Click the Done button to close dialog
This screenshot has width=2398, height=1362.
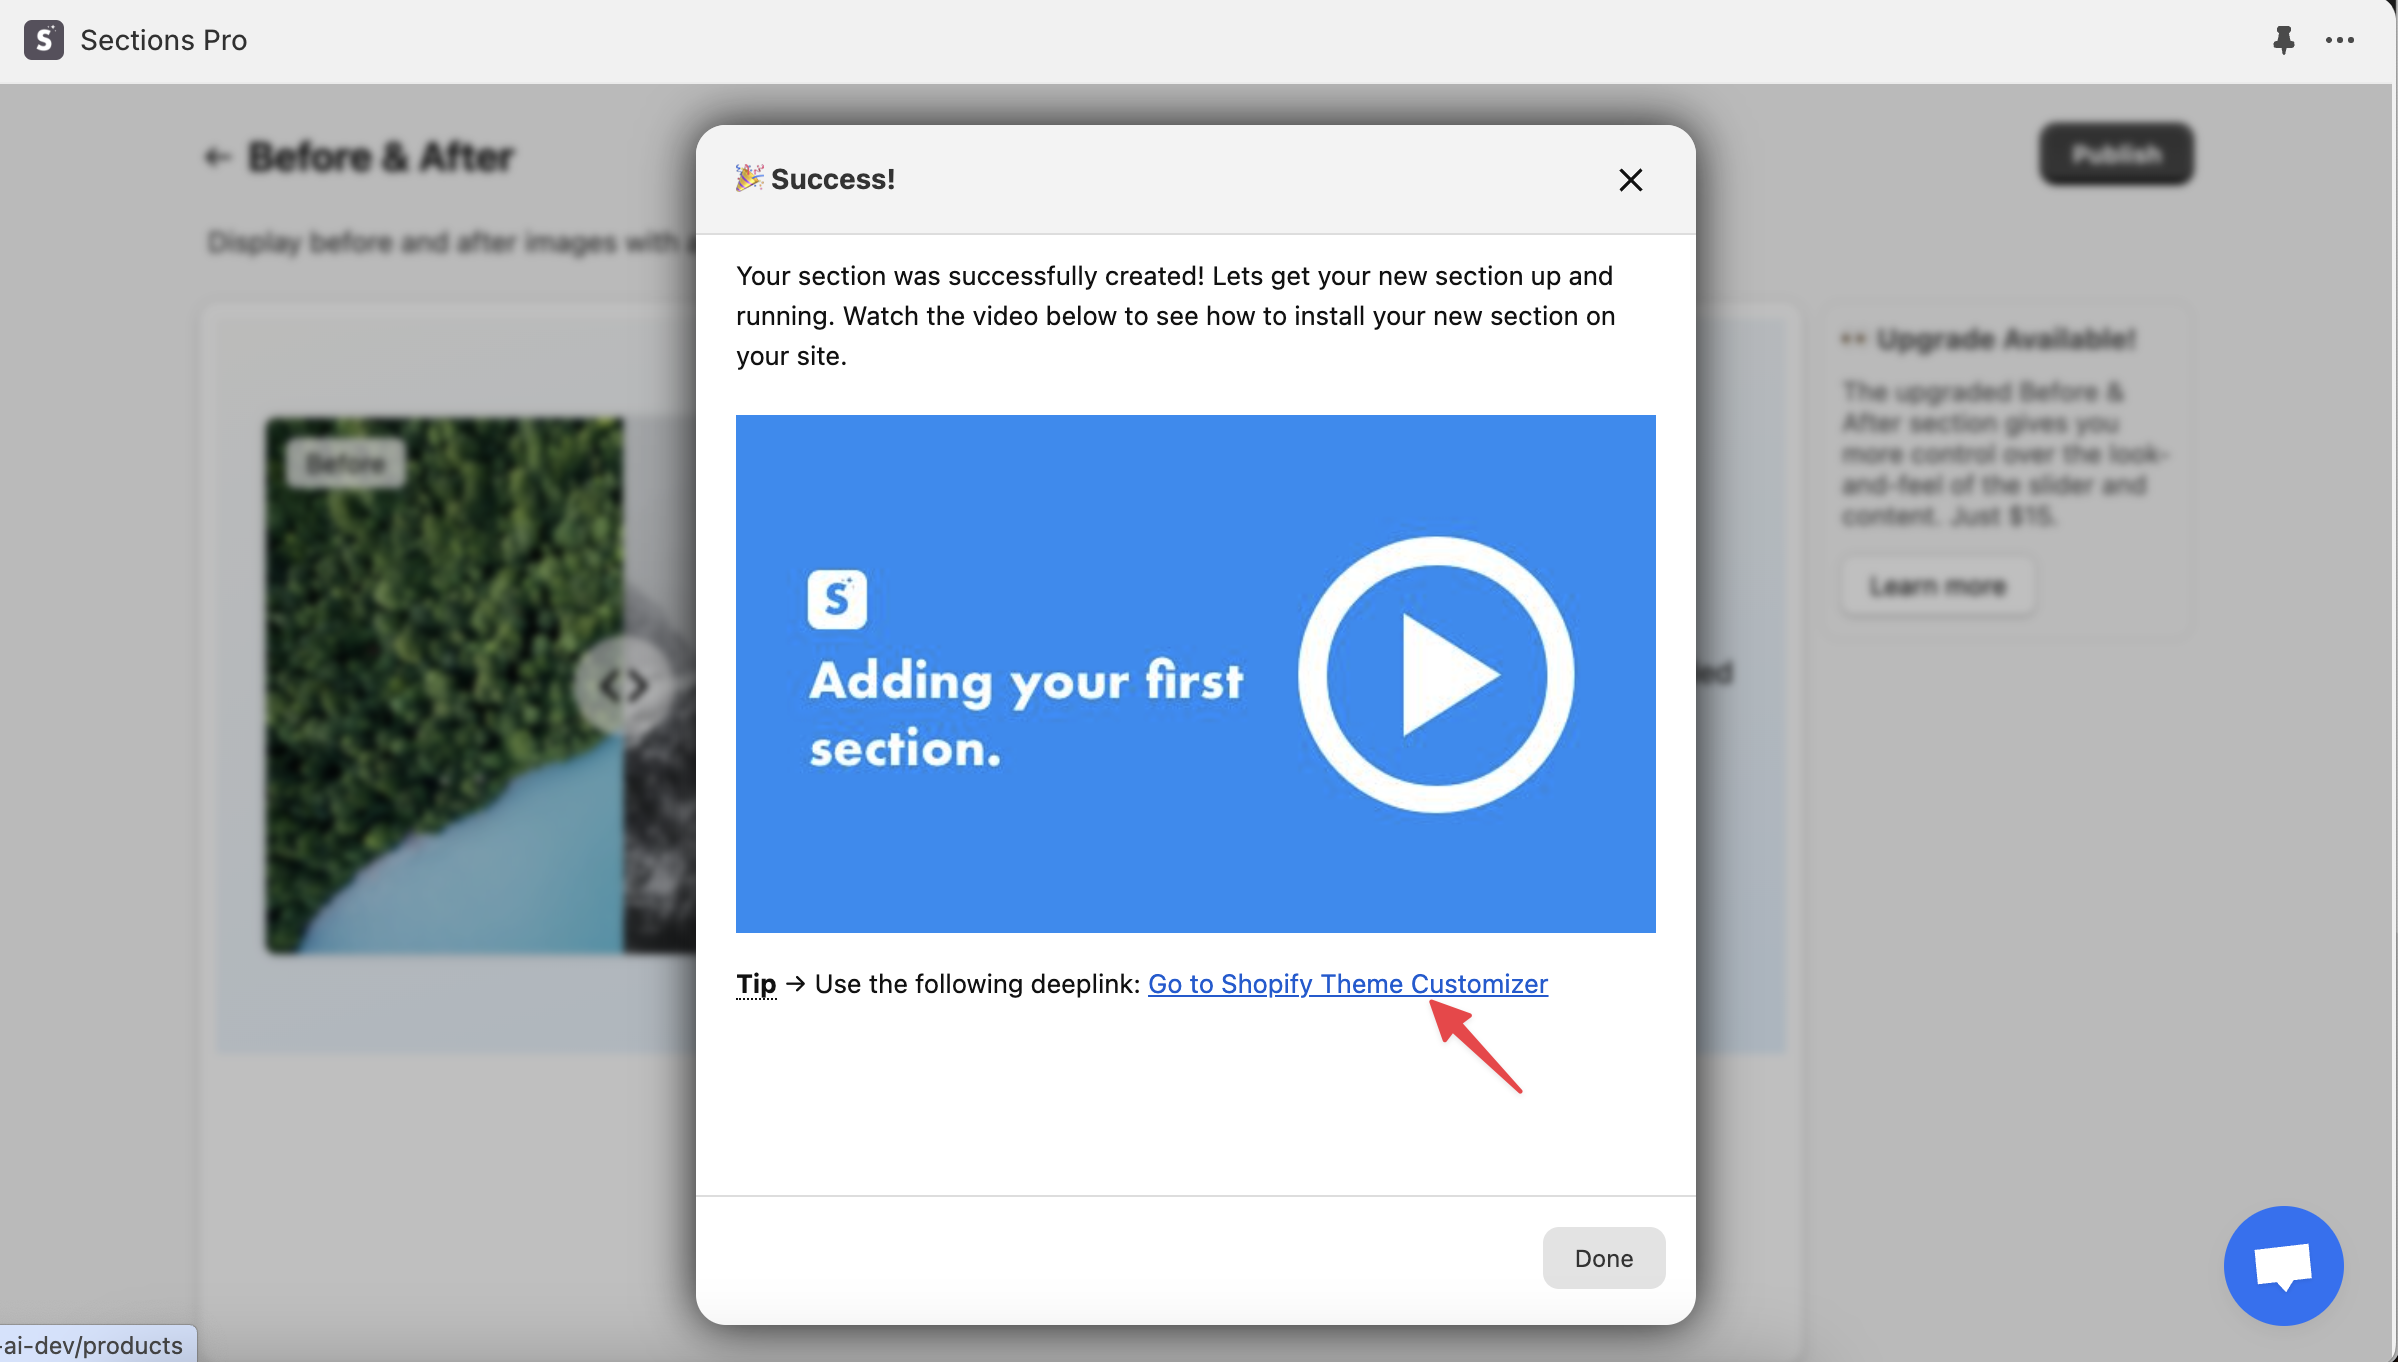1603,1257
